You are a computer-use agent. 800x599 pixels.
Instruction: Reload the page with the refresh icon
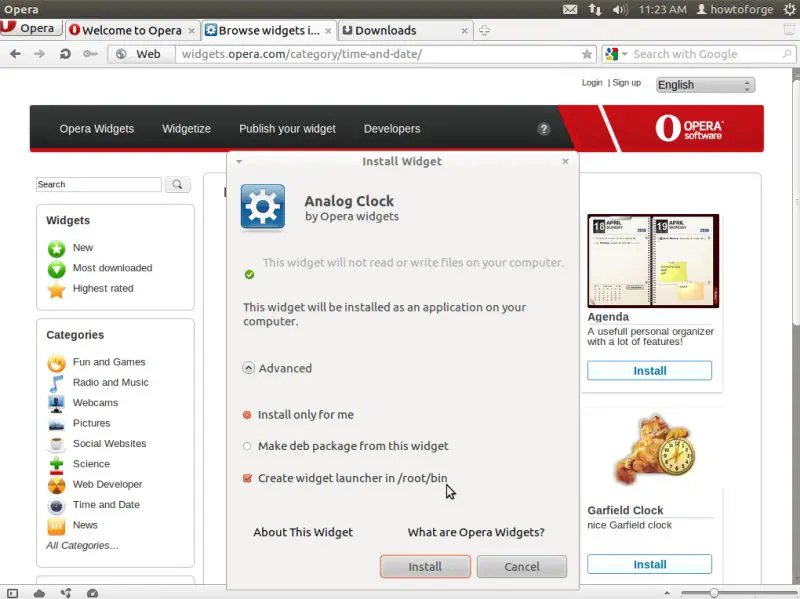[65, 54]
